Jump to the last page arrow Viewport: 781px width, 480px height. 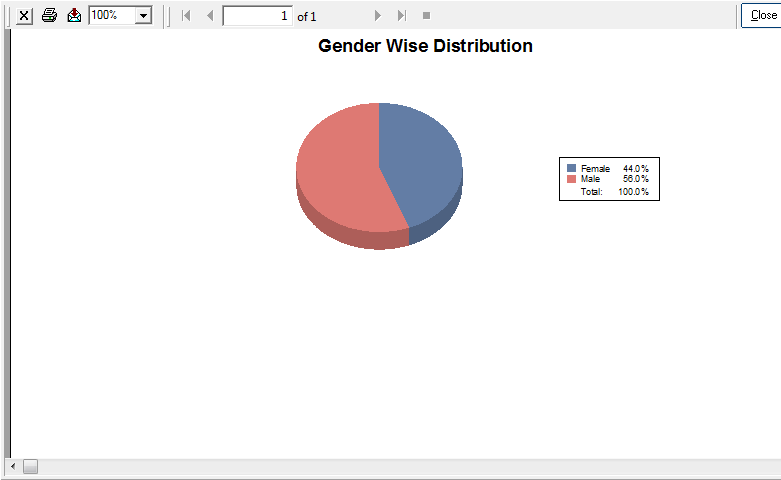point(401,16)
